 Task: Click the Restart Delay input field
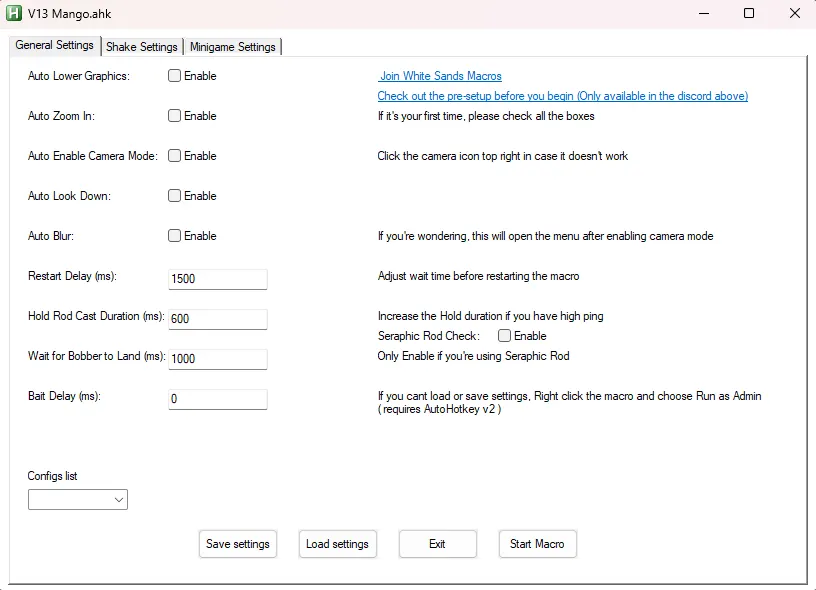(218, 279)
